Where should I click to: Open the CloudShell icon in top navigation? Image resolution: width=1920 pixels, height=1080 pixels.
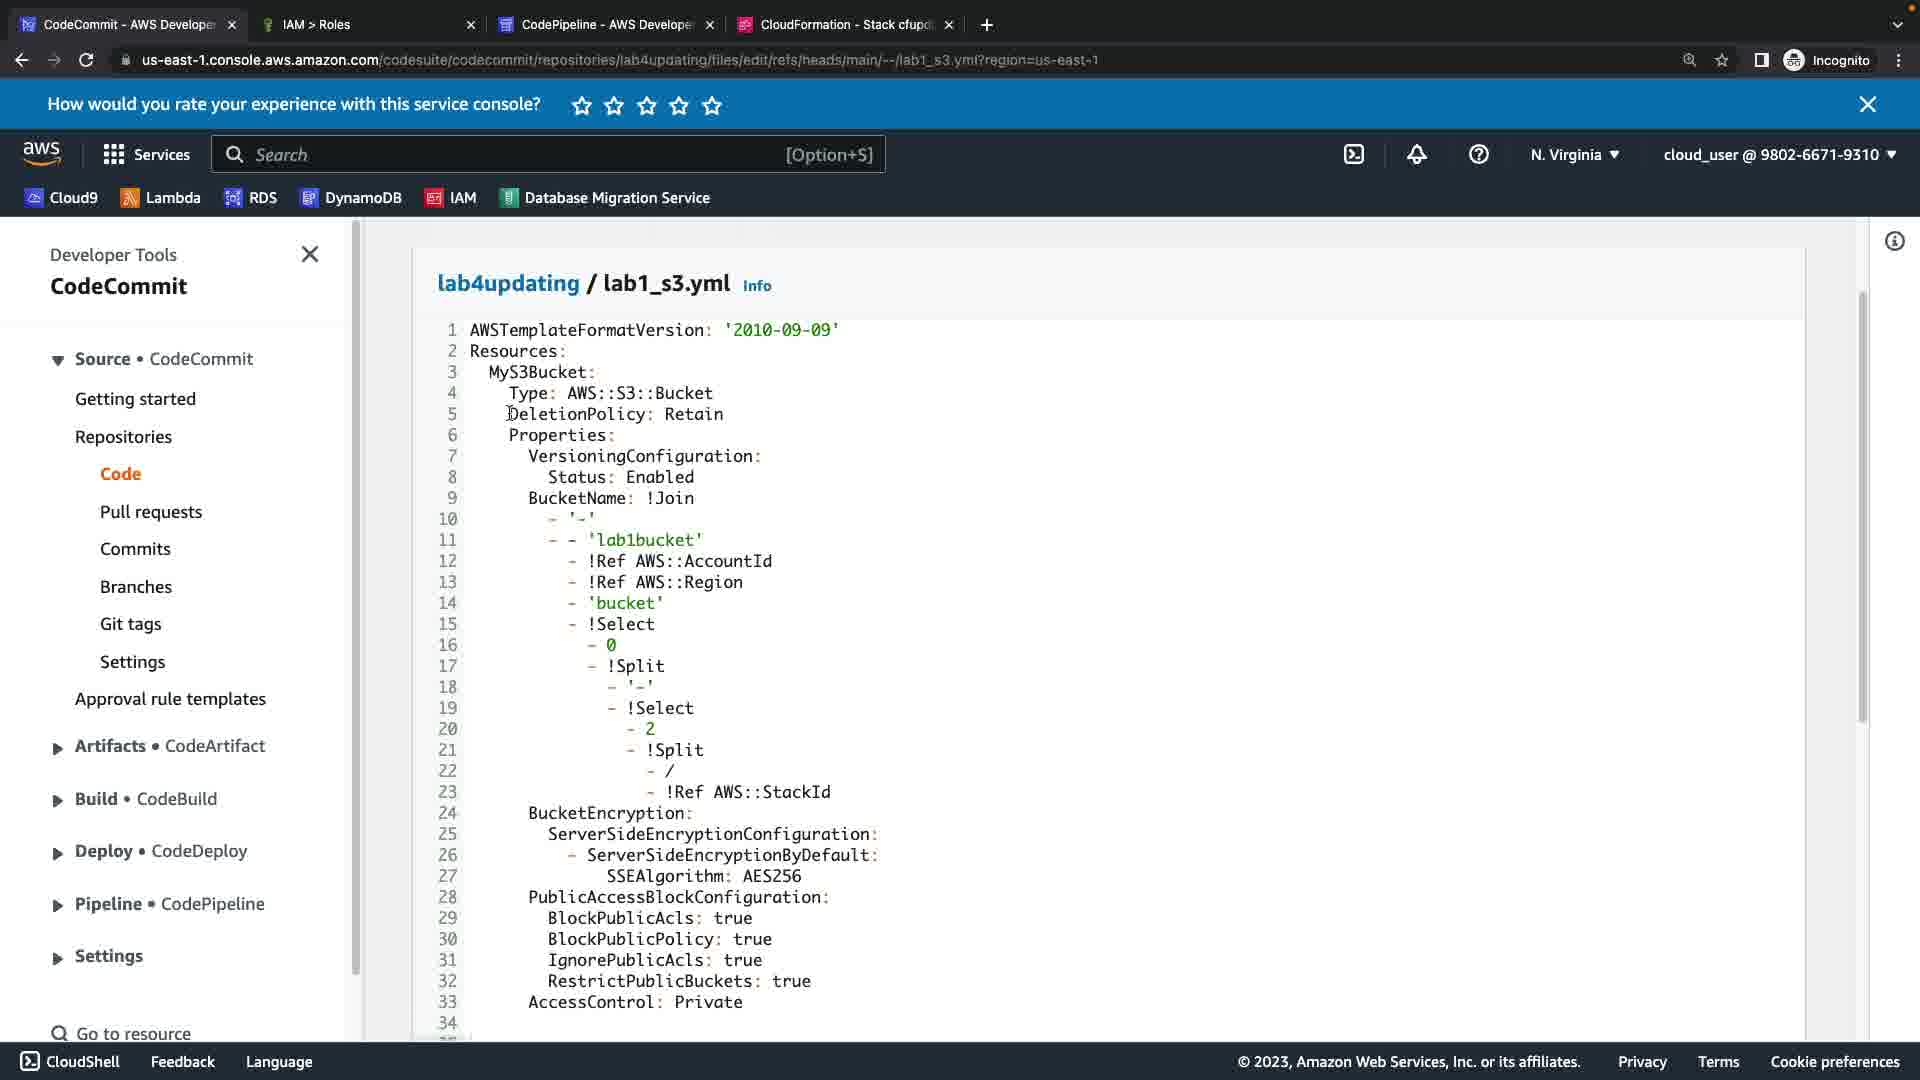pyautogui.click(x=1353, y=154)
